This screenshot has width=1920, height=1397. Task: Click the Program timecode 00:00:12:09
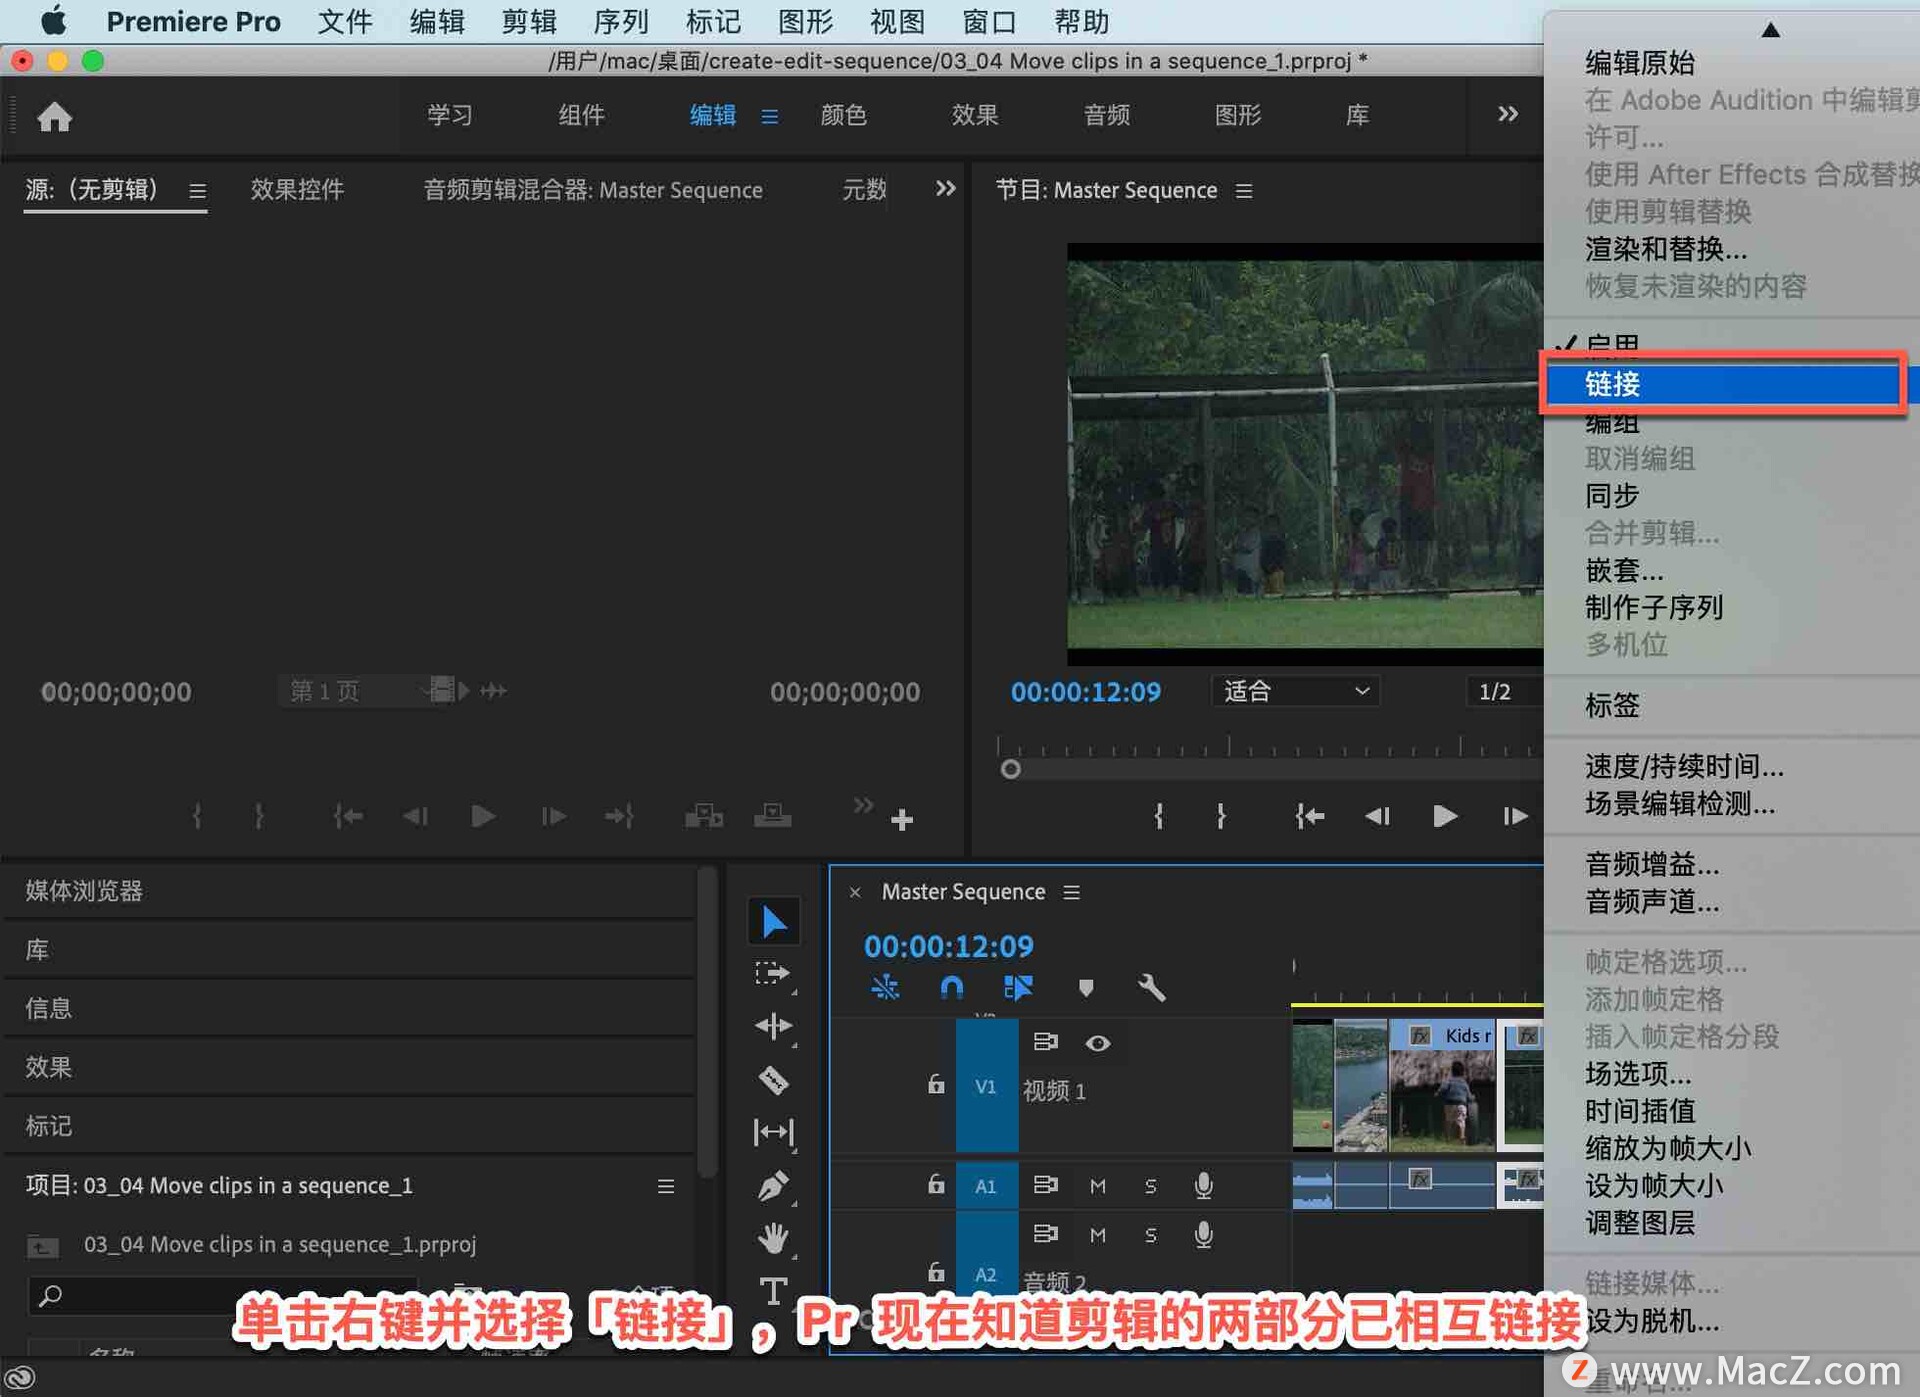pyautogui.click(x=1085, y=692)
